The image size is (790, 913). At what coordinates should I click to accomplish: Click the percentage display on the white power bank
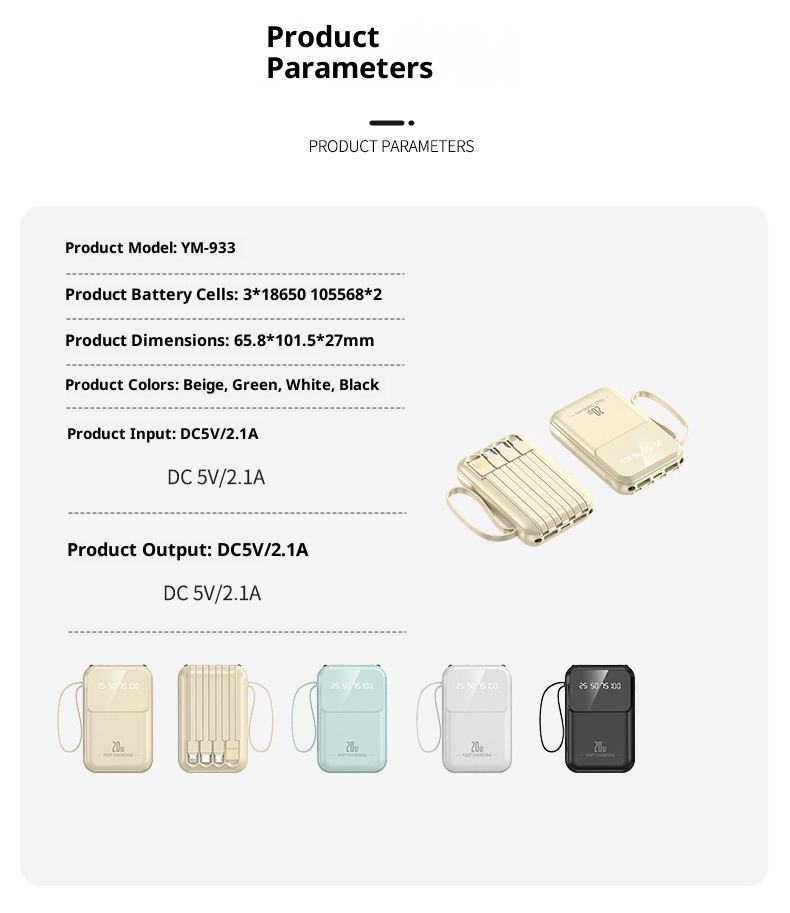(x=474, y=686)
